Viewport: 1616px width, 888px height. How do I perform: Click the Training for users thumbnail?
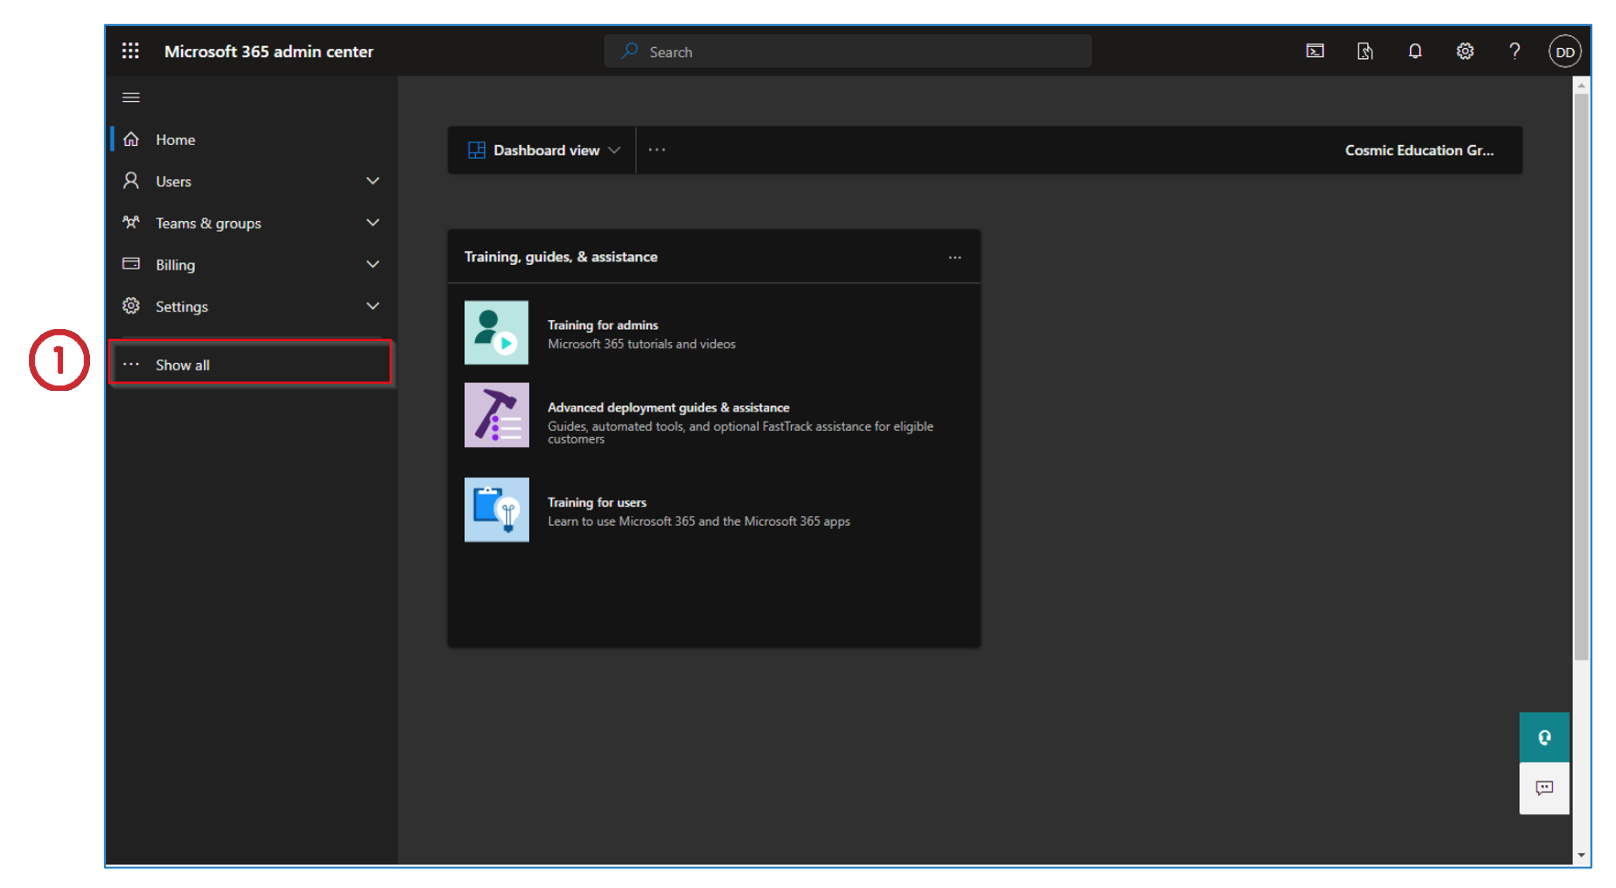click(496, 510)
